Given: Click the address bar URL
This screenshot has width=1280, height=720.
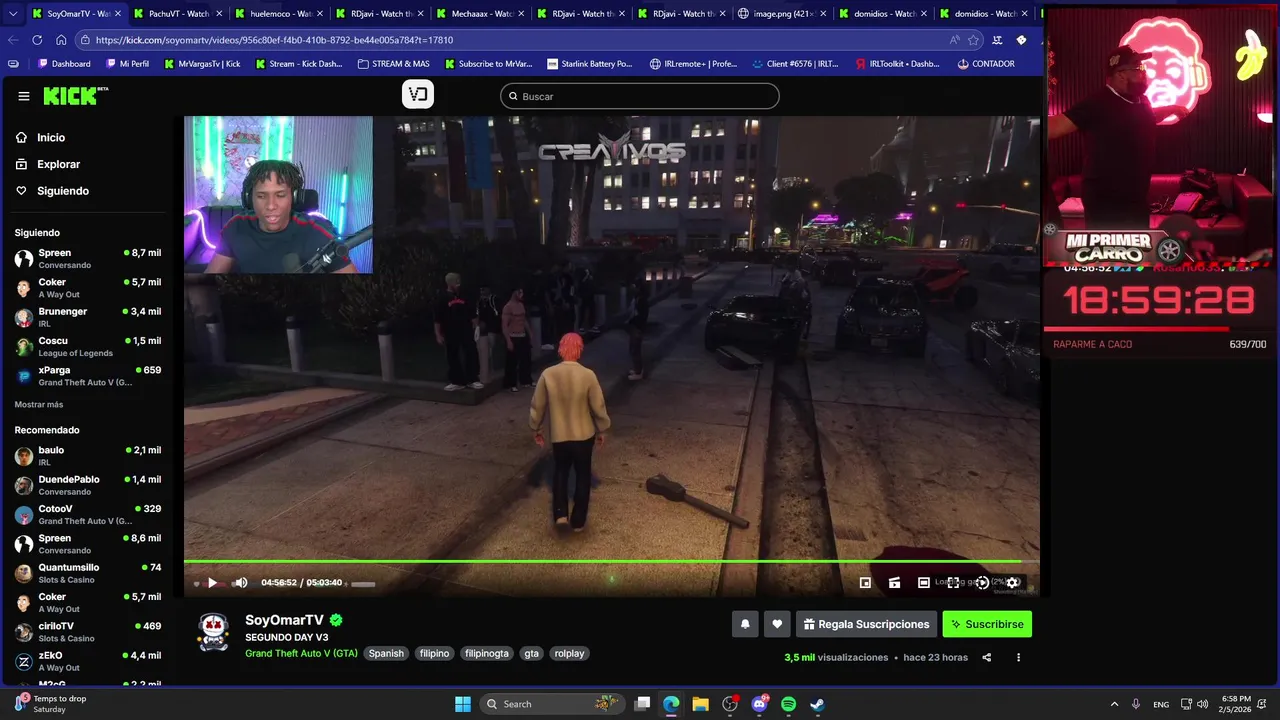Looking at the screenshot, I should point(275,40).
